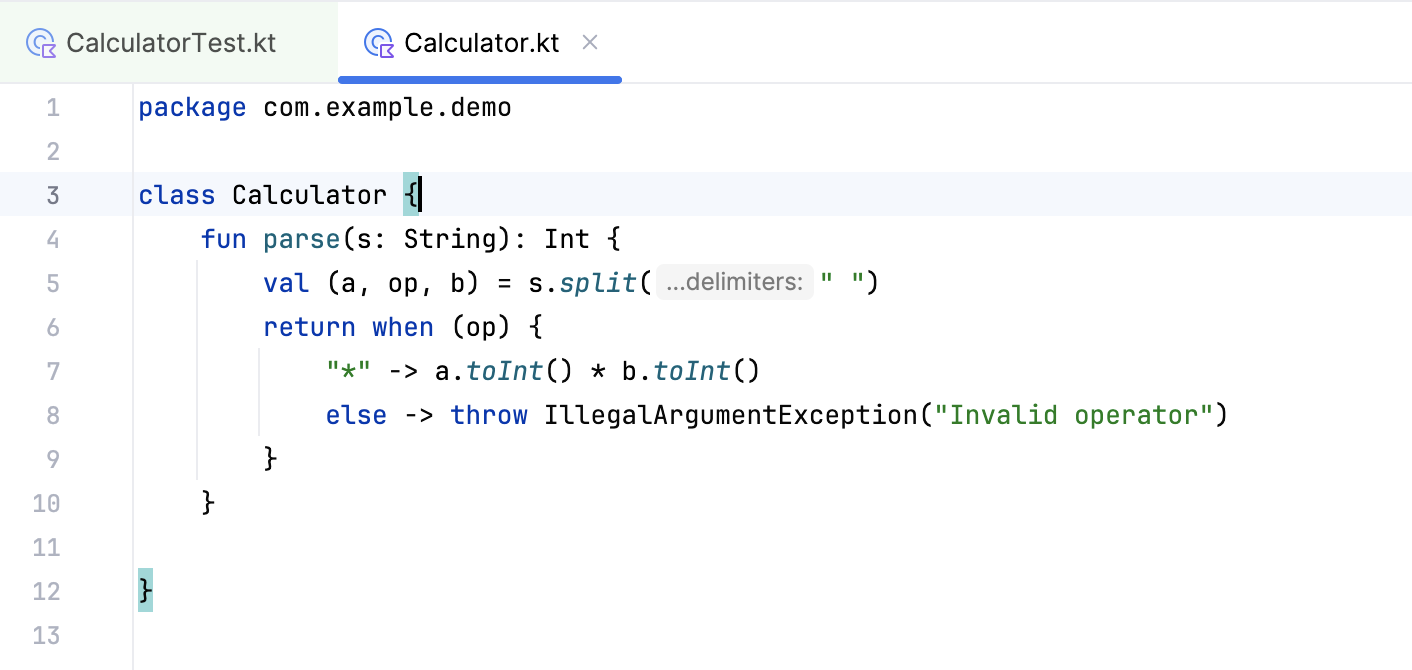Click the Kotlin icon on Calculator.kt tab
Viewport: 1412px width, 670px height.
[379, 43]
